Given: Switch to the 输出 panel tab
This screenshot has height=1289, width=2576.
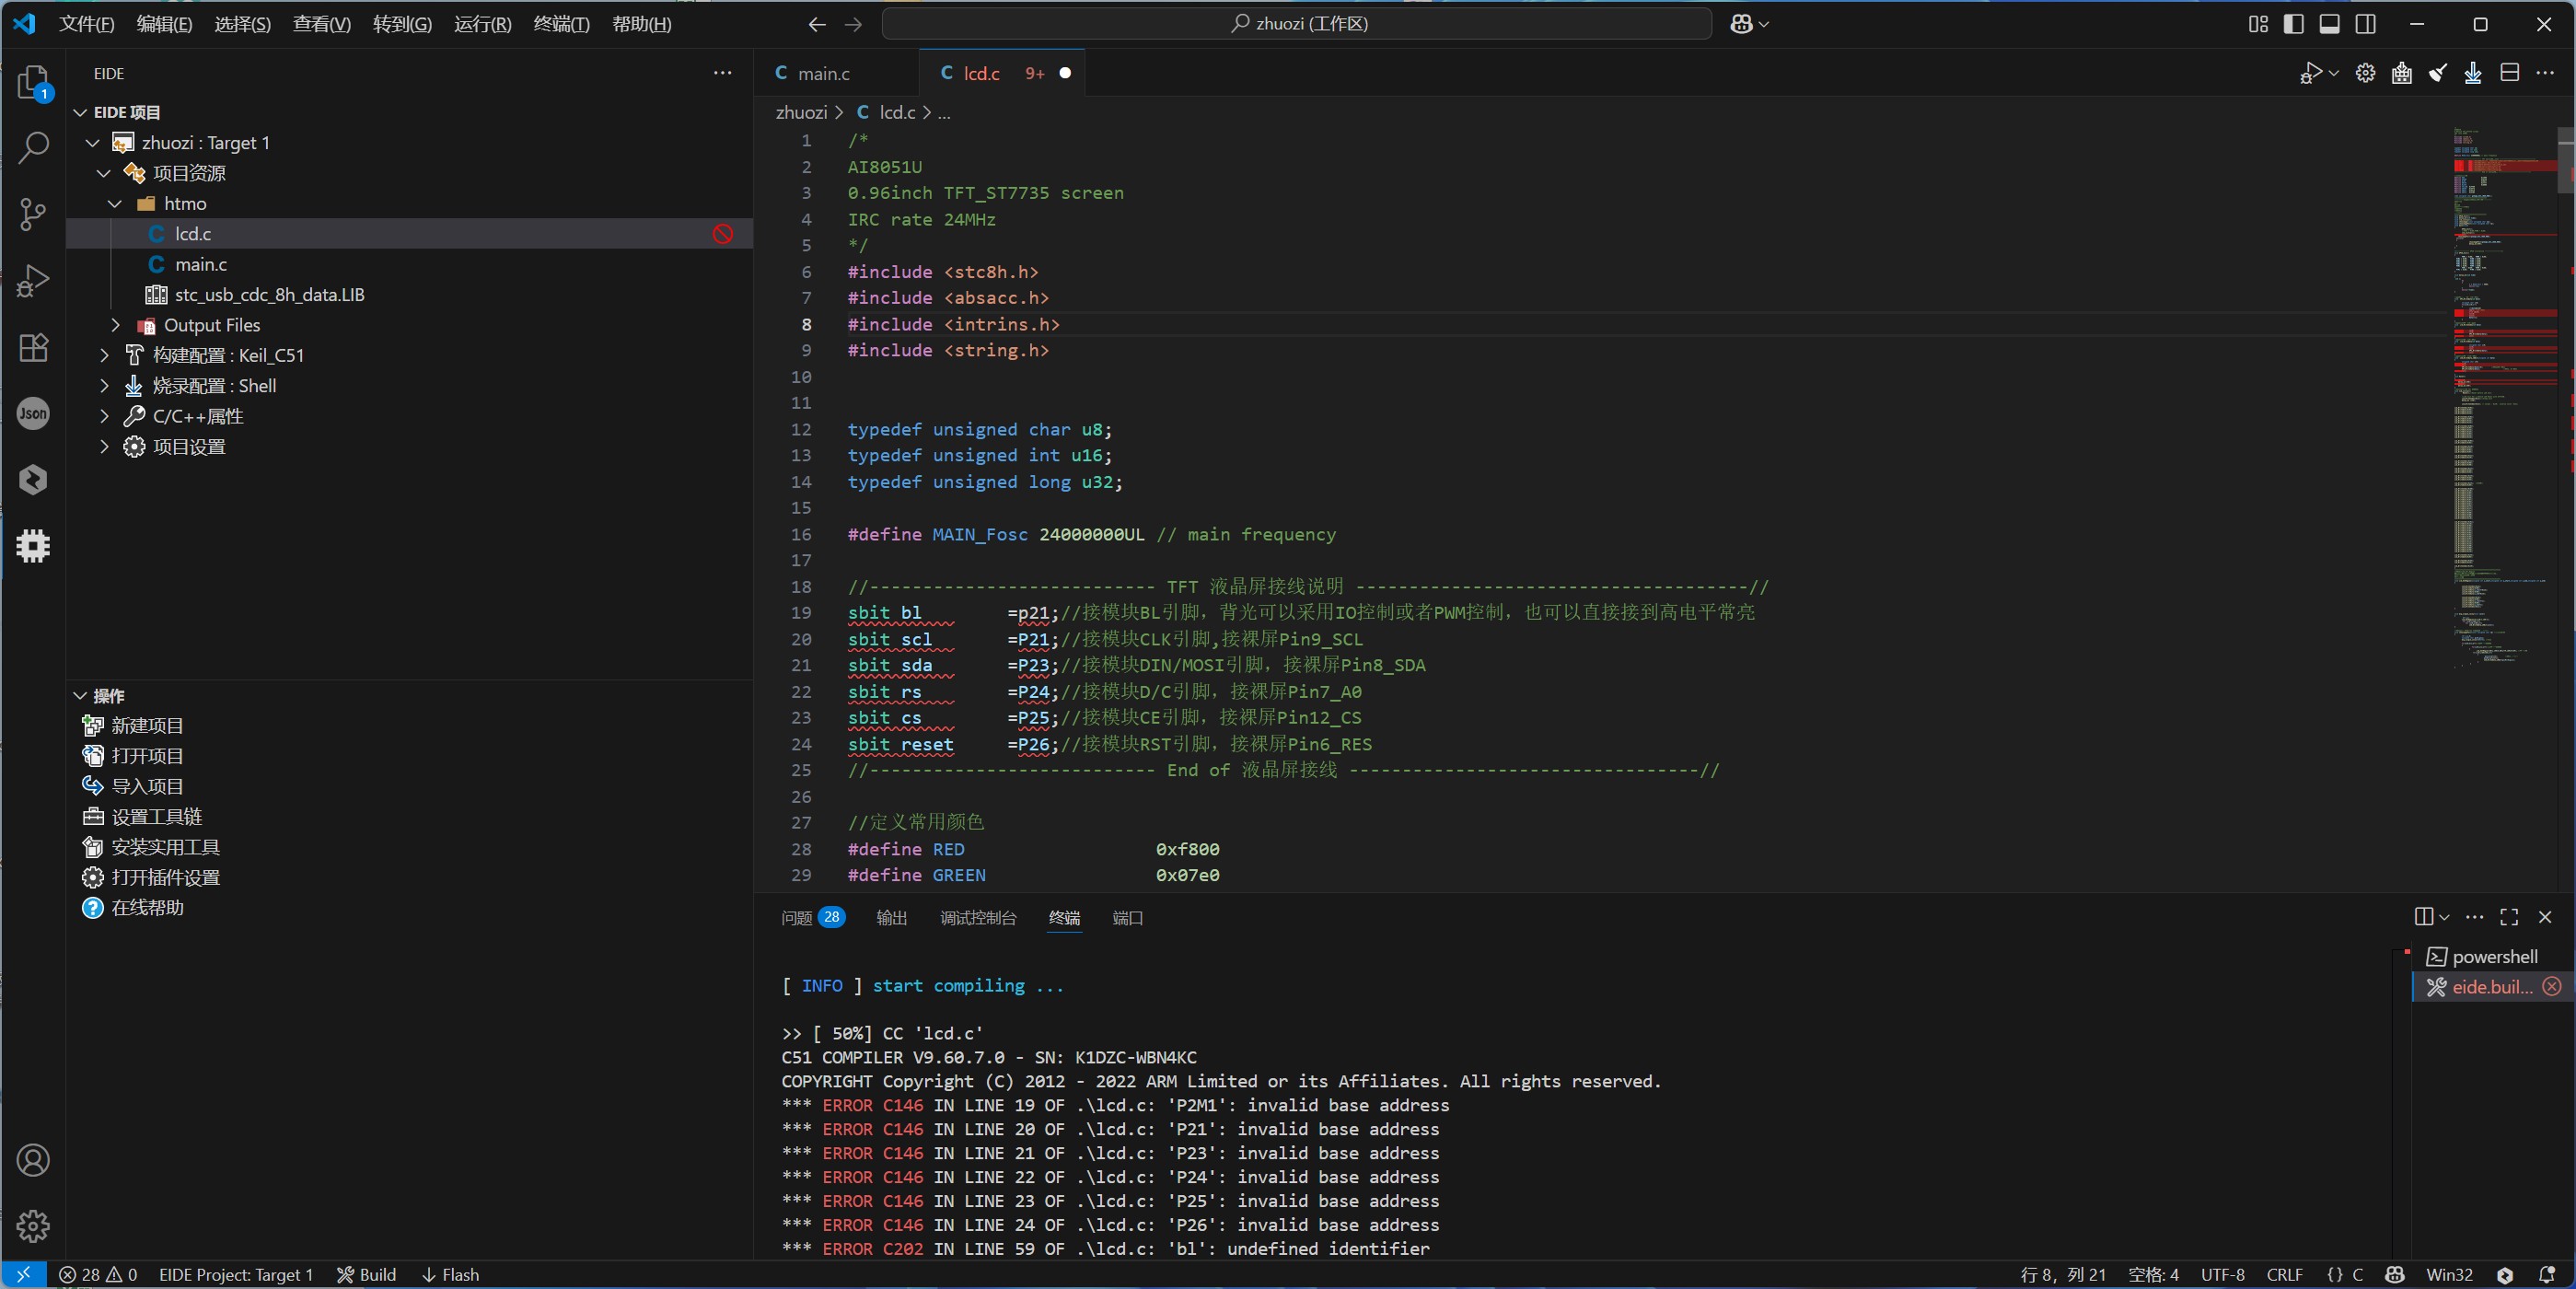Looking at the screenshot, I should click(891, 918).
